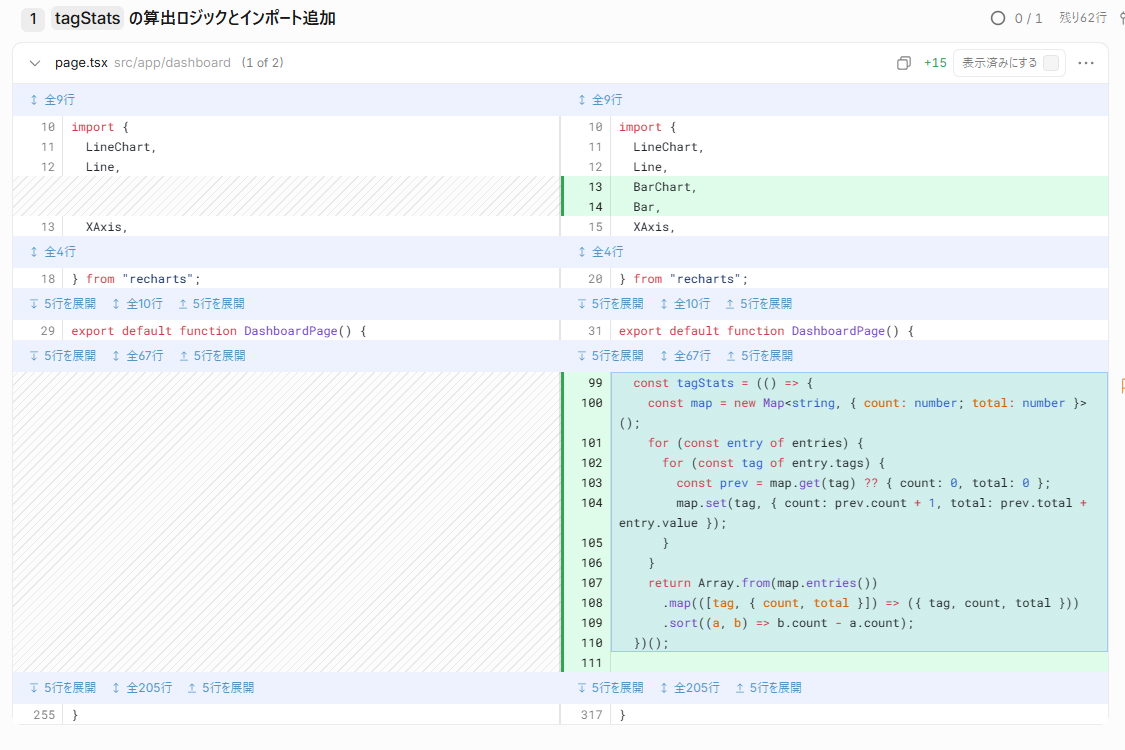Expand 全4行 in the old-code left pane
The width and height of the screenshot is (1125, 750).
[x=52, y=252]
